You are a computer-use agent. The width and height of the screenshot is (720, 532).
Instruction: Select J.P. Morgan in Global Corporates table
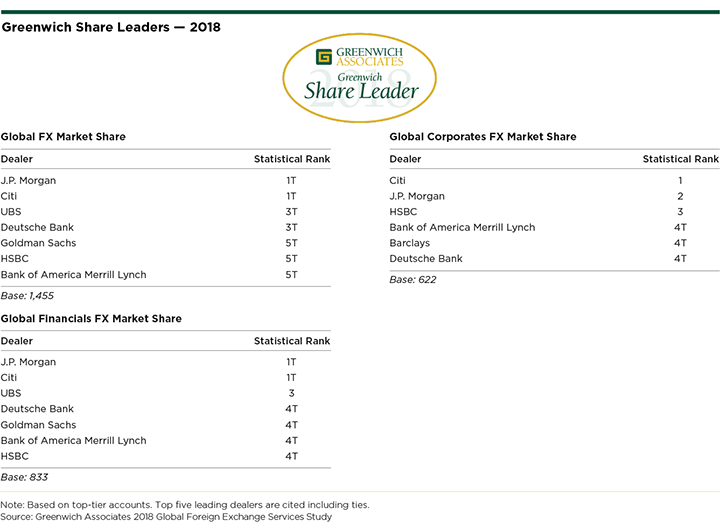pyautogui.click(x=417, y=196)
